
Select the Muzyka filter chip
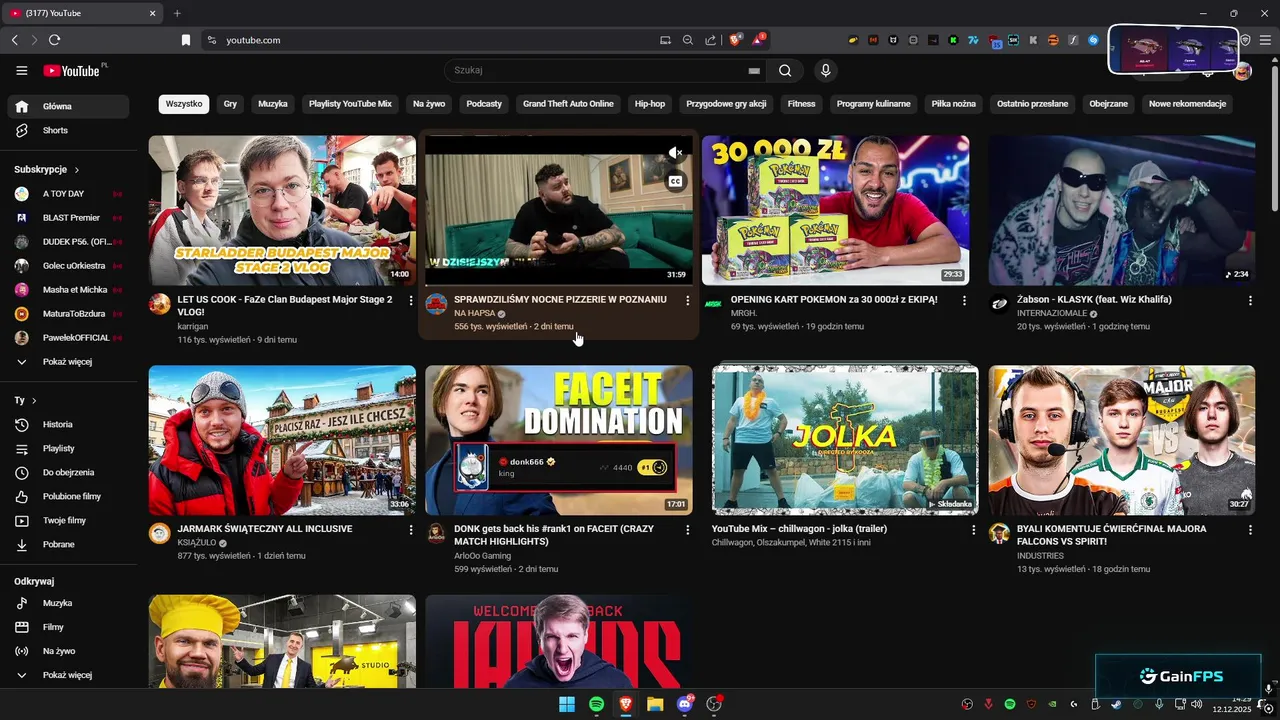[x=273, y=104]
